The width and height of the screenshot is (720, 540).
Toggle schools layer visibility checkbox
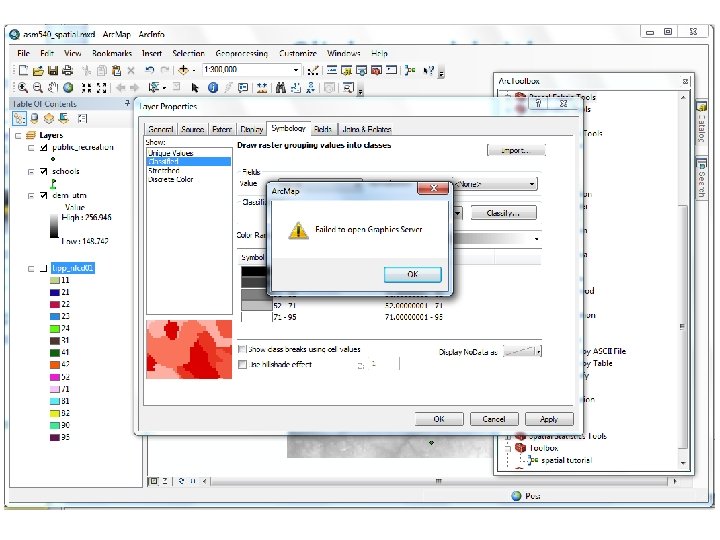click(x=44, y=171)
